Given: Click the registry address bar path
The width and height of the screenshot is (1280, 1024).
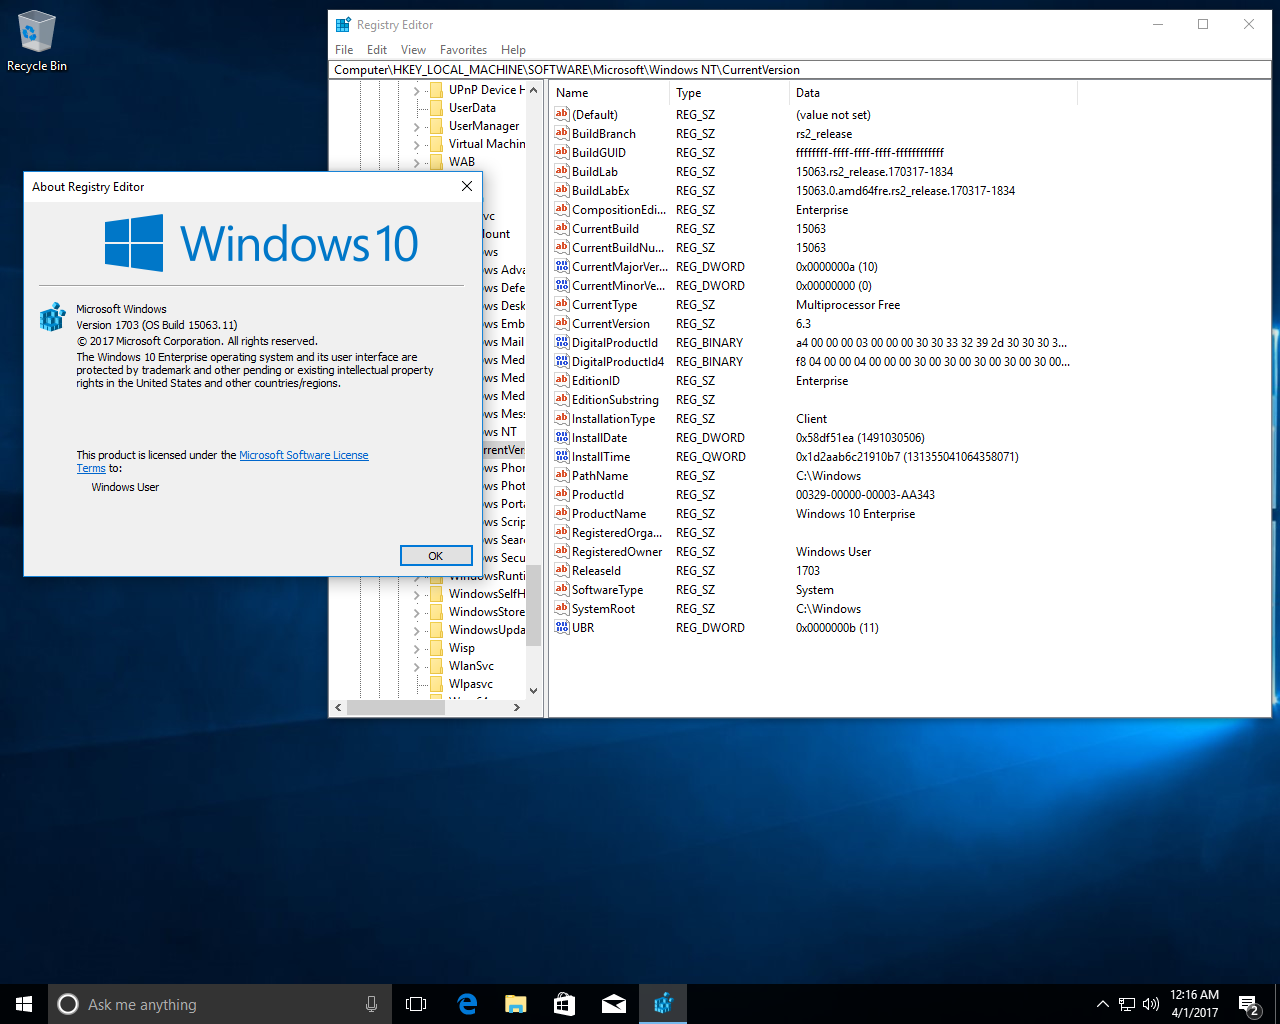Looking at the screenshot, I should point(799,70).
